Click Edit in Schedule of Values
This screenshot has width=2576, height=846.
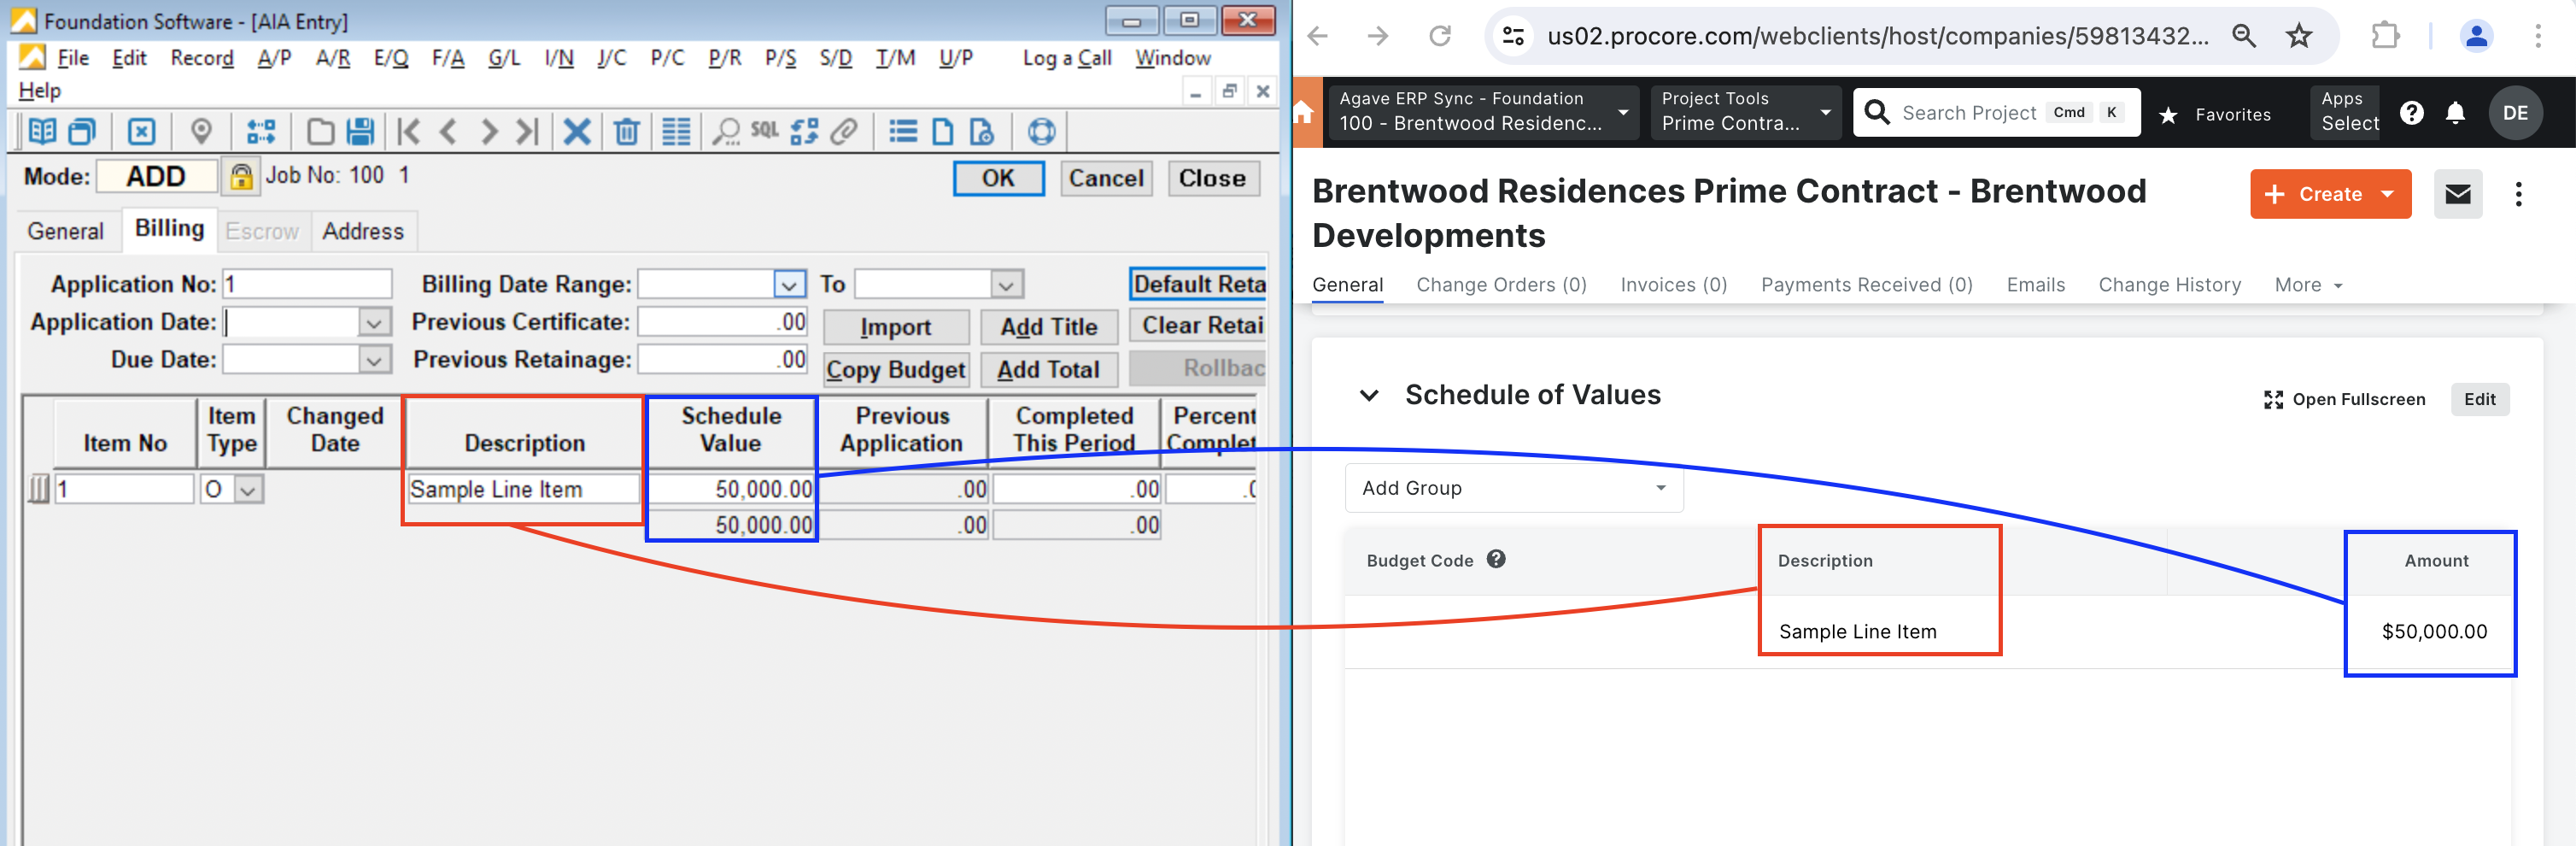2479,399
